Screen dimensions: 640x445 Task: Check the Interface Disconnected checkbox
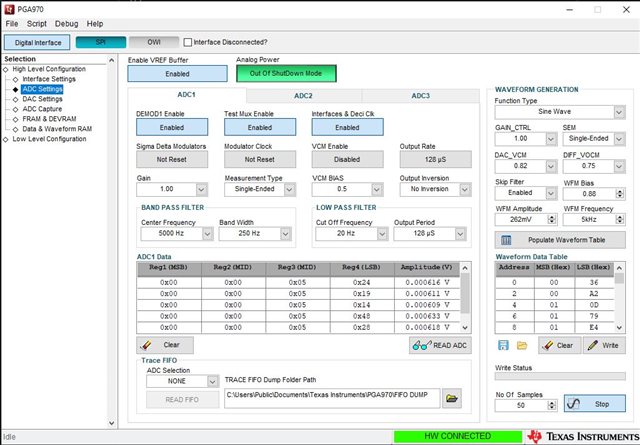(188, 42)
